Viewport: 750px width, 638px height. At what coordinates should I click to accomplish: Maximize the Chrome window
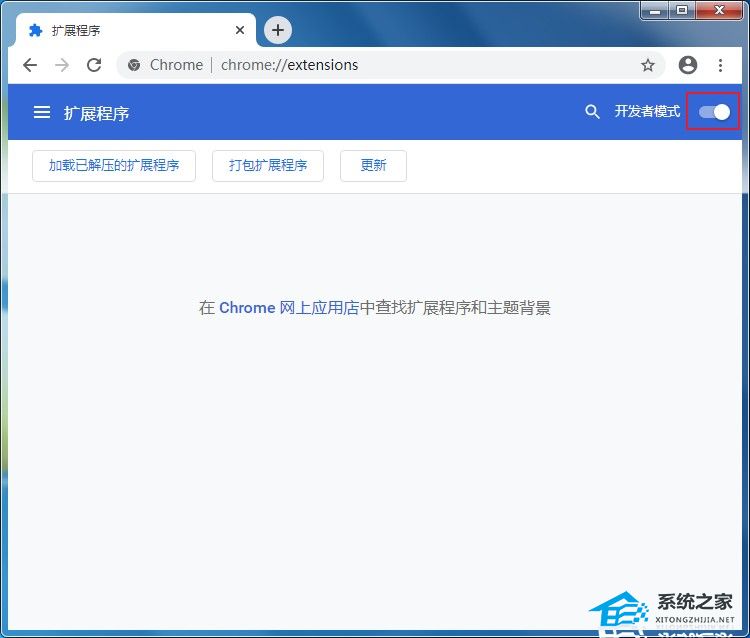pos(684,10)
